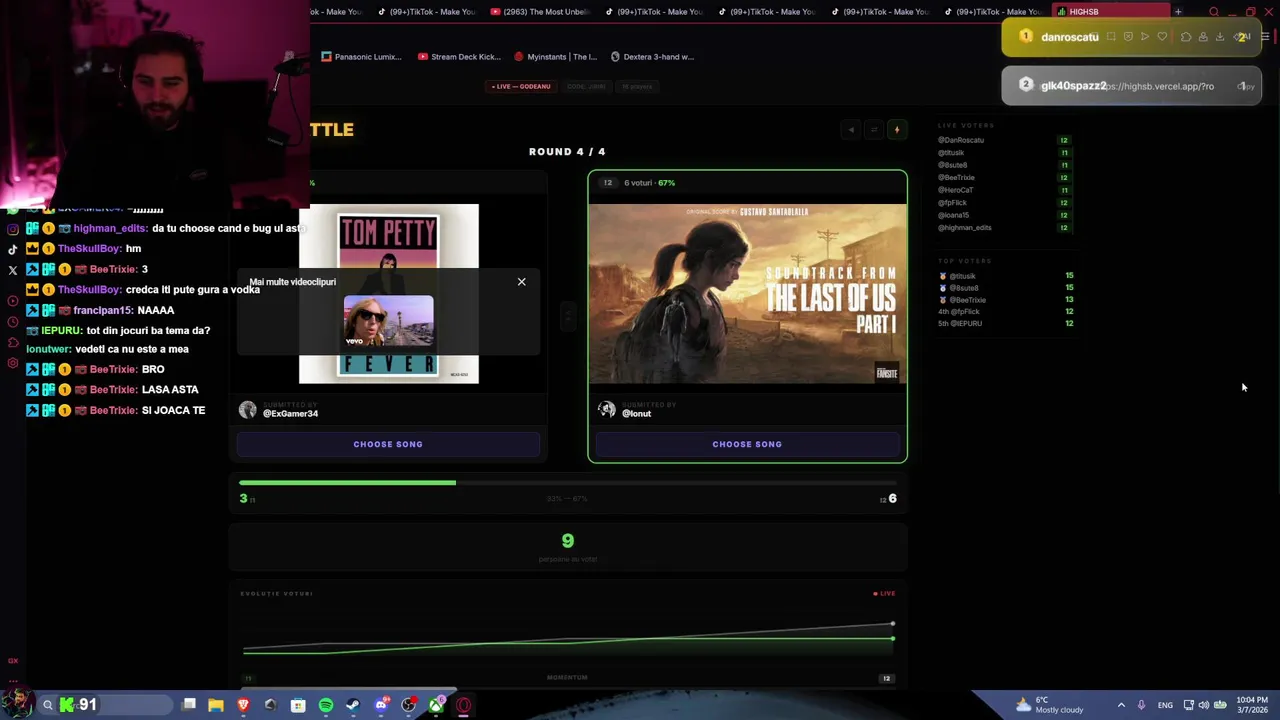
Task: Click the snapshot icon in browser toolbar
Action: coord(1111,37)
